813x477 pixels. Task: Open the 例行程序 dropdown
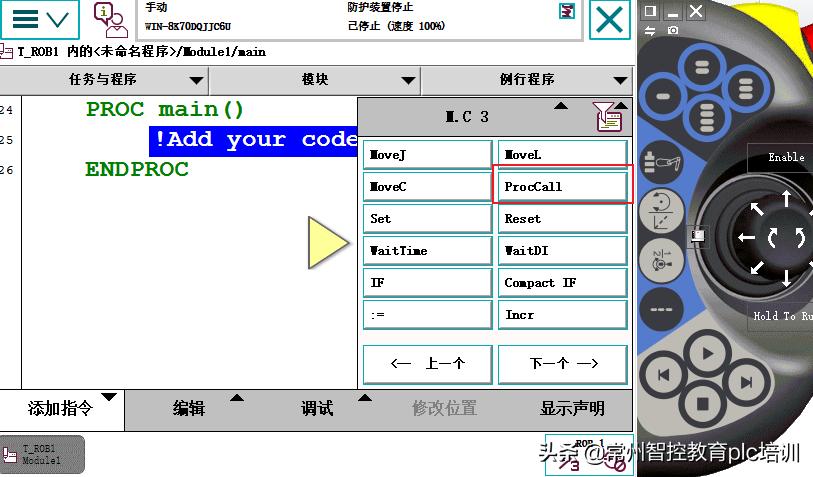tap(527, 80)
